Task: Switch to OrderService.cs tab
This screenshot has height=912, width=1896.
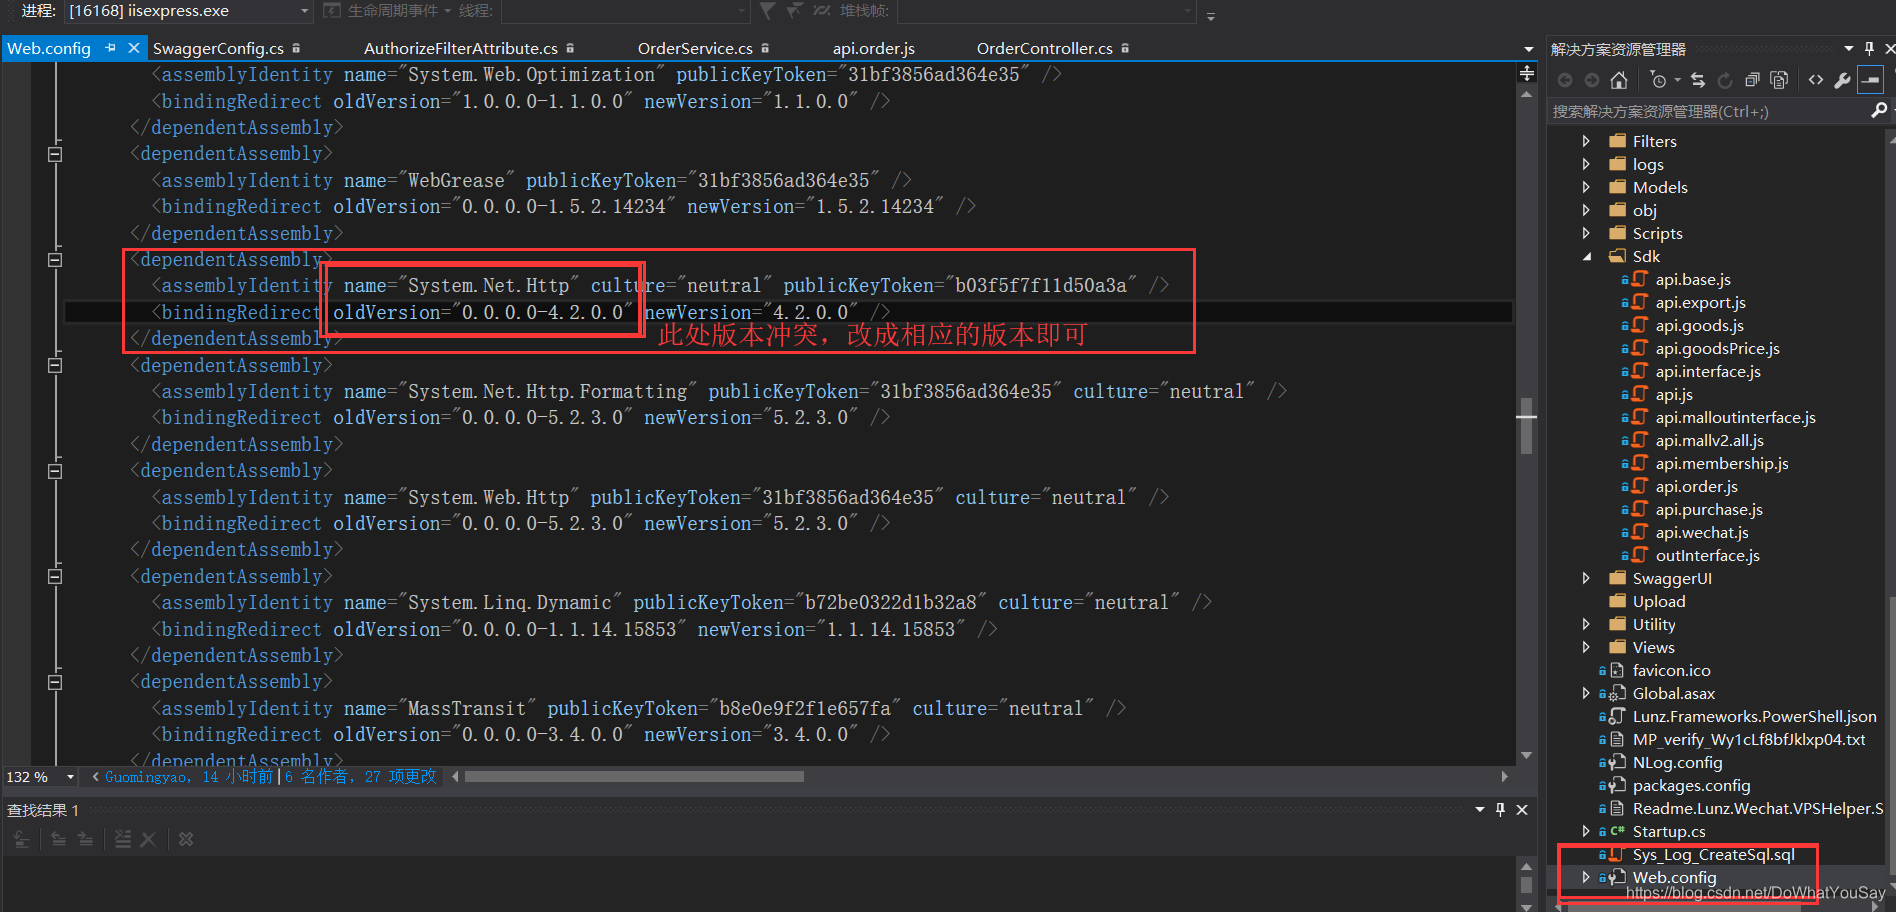Action: (x=695, y=48)
